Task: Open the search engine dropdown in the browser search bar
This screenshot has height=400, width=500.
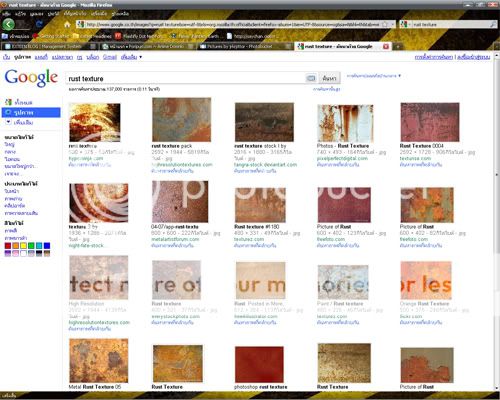Action: (x=405, y=24)
